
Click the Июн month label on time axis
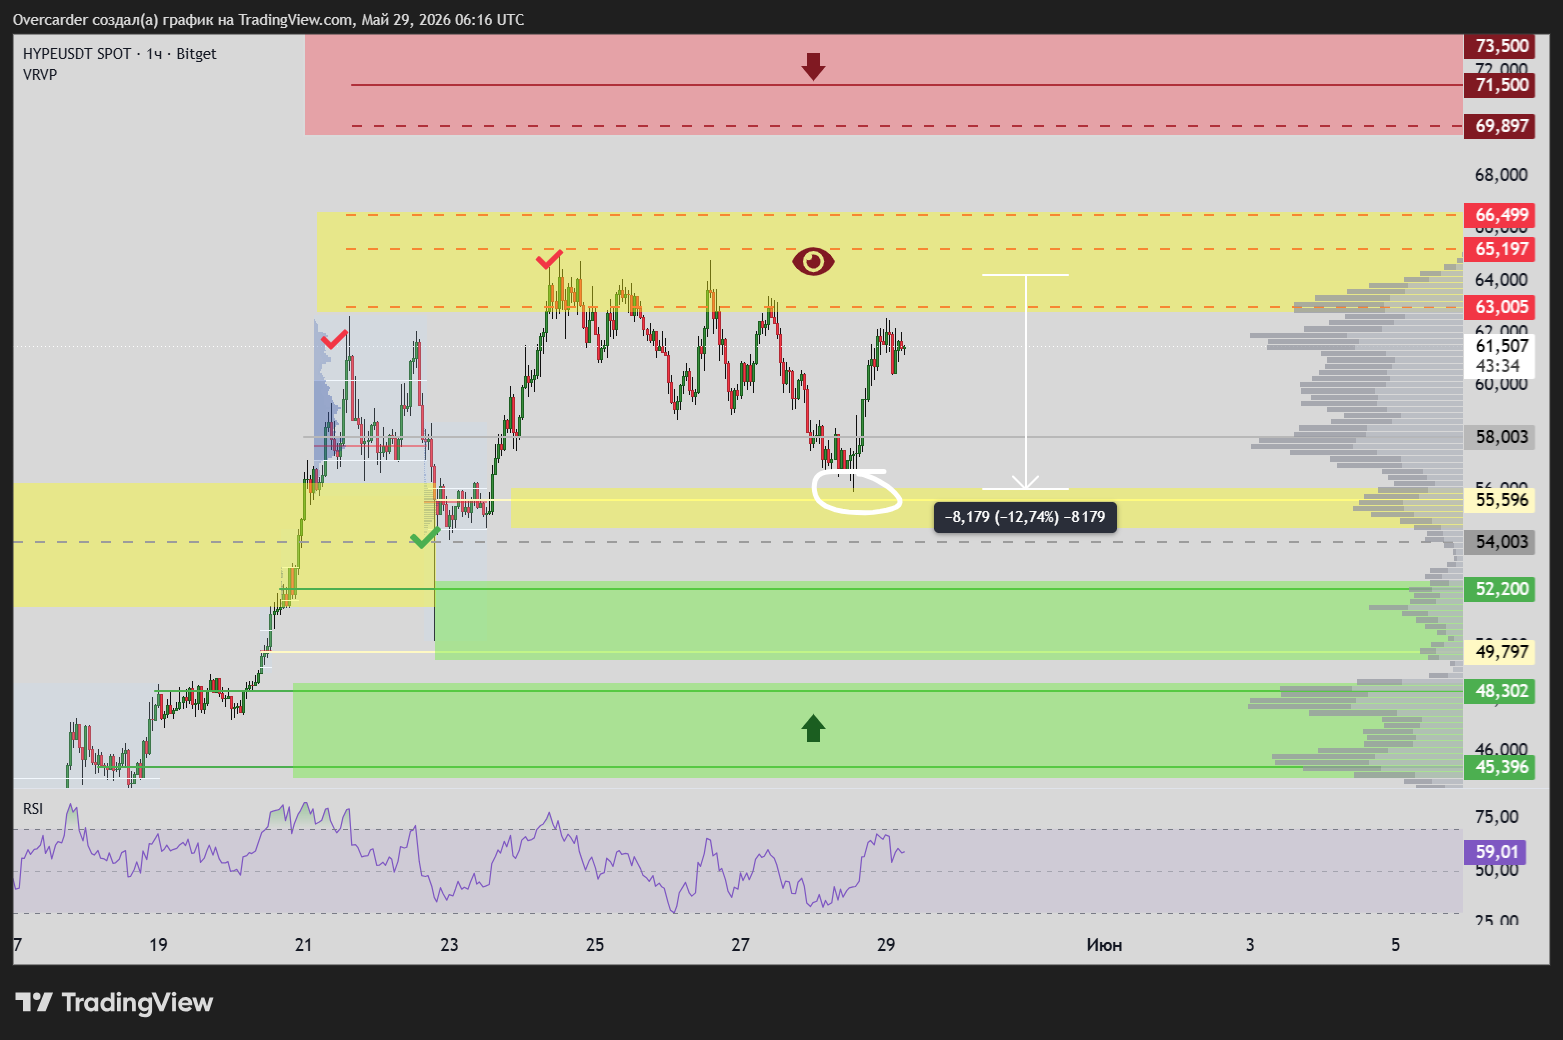tap(1104, 945)
